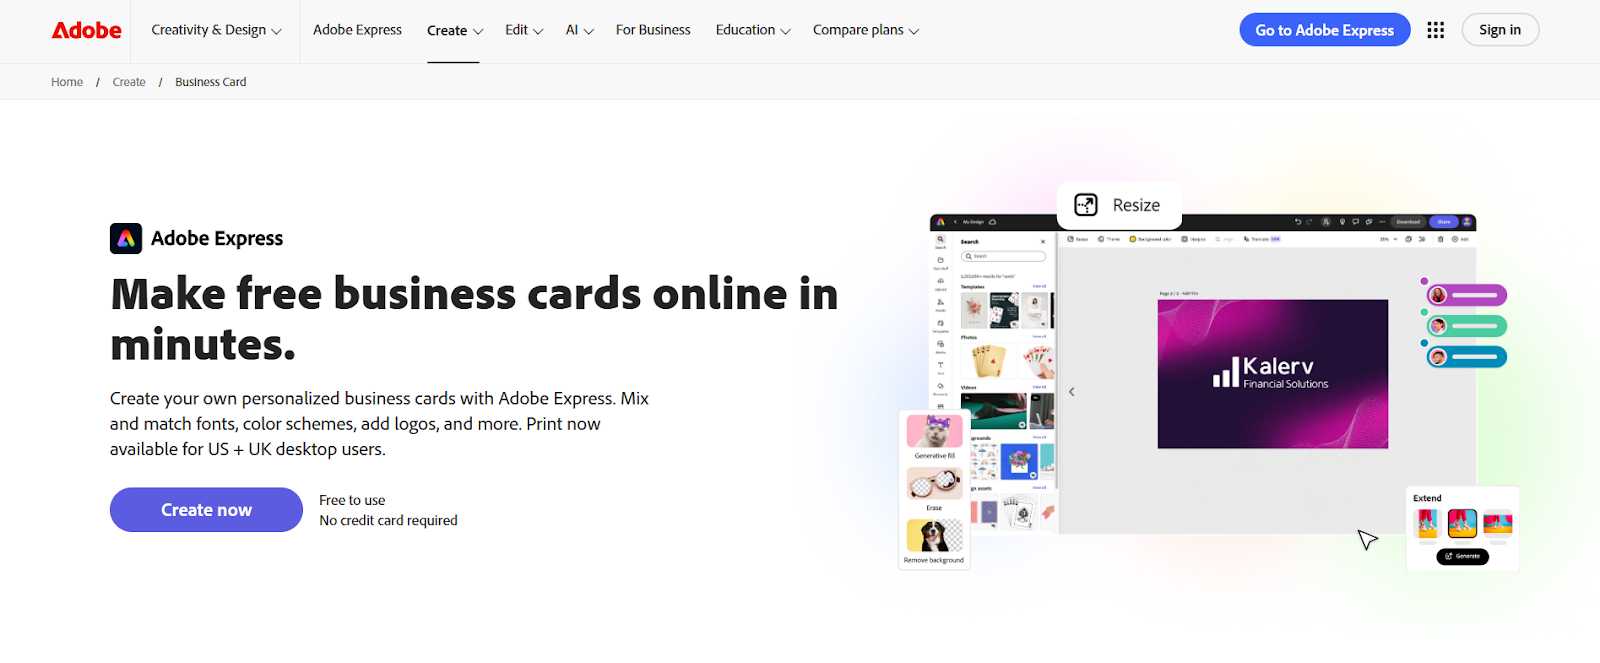Click the Adobe Express logo icon above the headline
The width and height of the screenshot is (1600, 663).
[126, 238]
